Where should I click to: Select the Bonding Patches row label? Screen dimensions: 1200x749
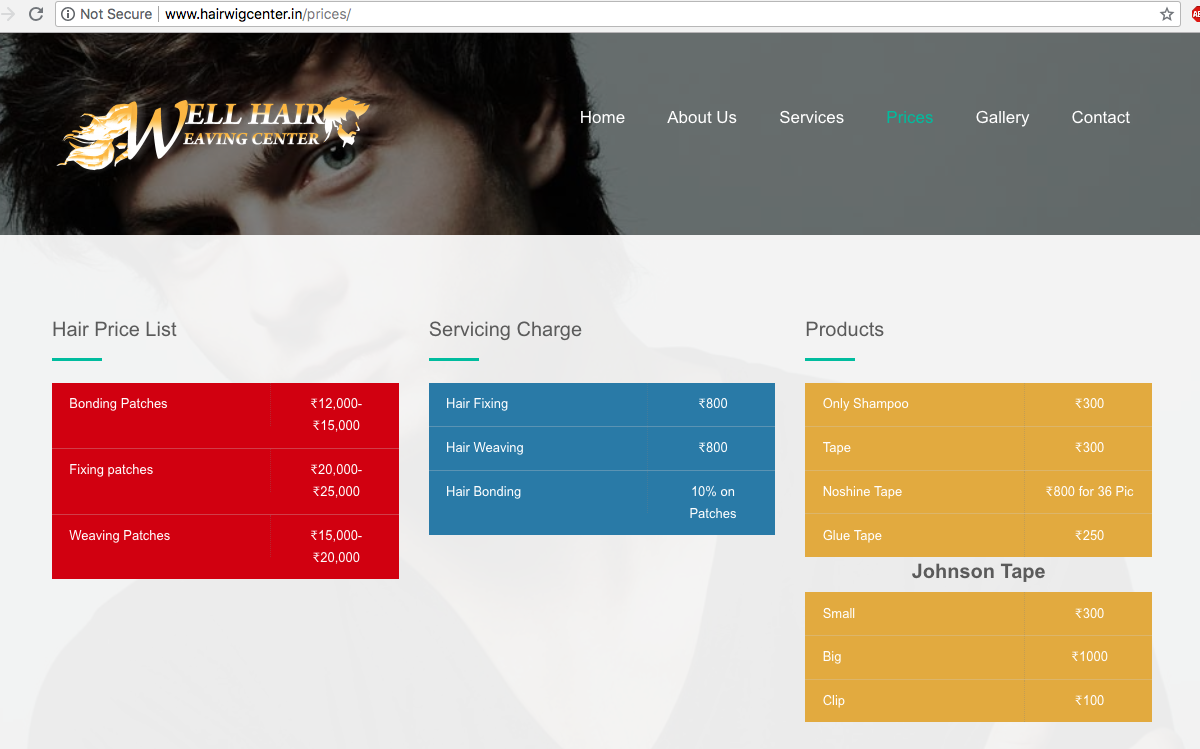point(118,404)
